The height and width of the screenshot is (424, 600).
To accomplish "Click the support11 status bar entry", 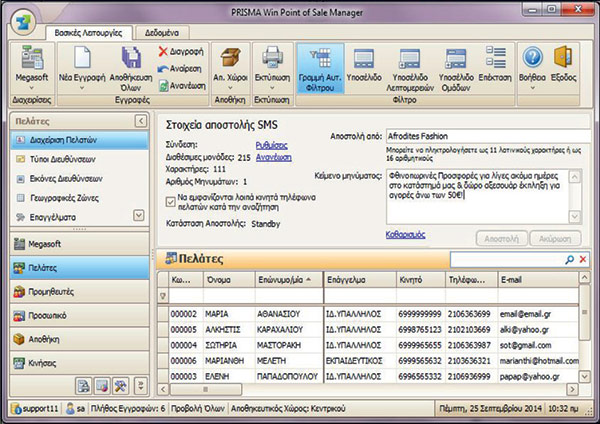I will coord(35,409).
